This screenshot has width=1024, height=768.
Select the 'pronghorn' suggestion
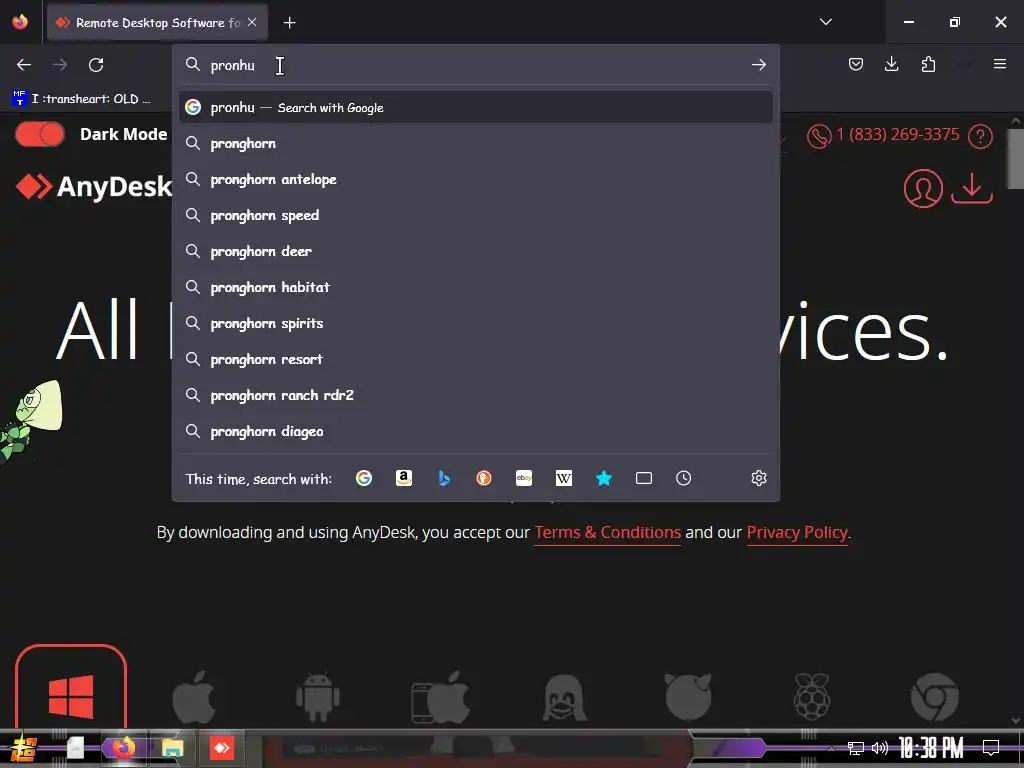click(475, 143)
